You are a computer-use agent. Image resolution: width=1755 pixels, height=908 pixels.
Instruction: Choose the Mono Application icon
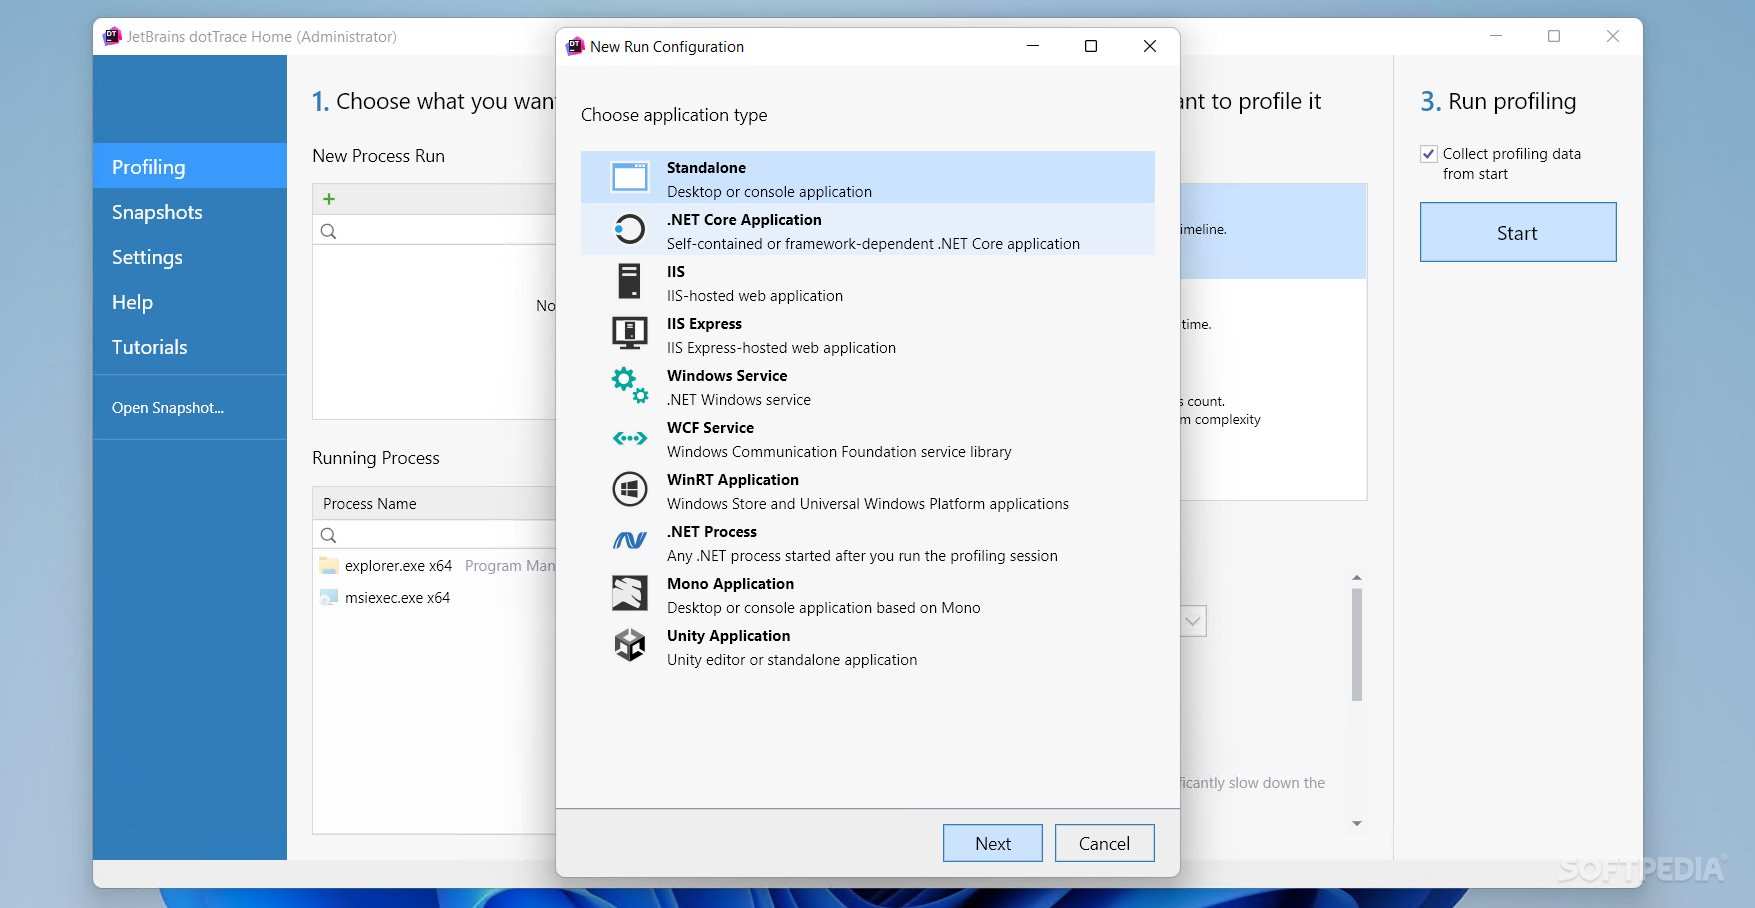pyautogui.click(x=630, y=593)
